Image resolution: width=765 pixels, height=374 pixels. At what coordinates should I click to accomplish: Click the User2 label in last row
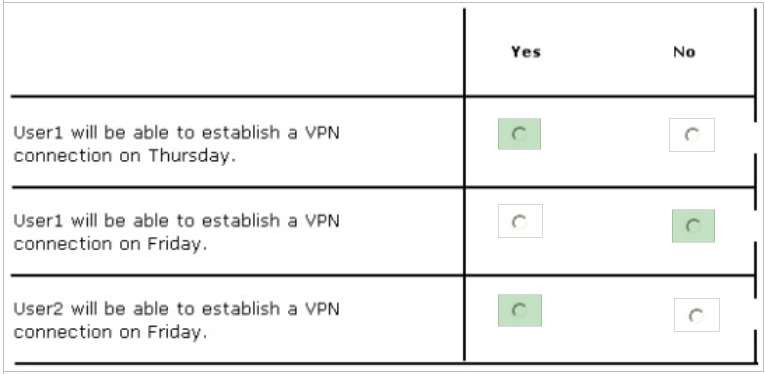point(38,309)
